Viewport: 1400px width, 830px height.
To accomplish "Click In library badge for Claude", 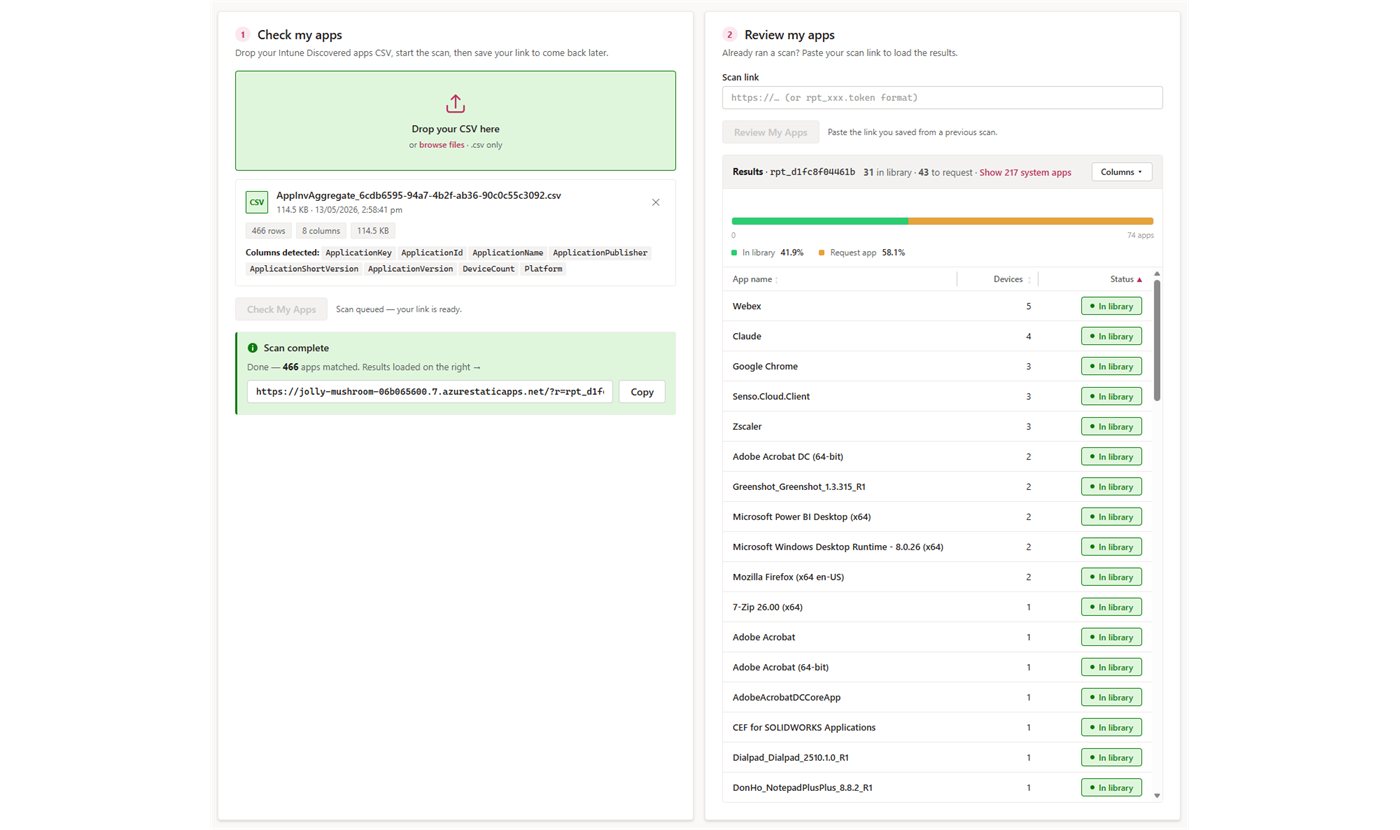I will click(1111, 336).
